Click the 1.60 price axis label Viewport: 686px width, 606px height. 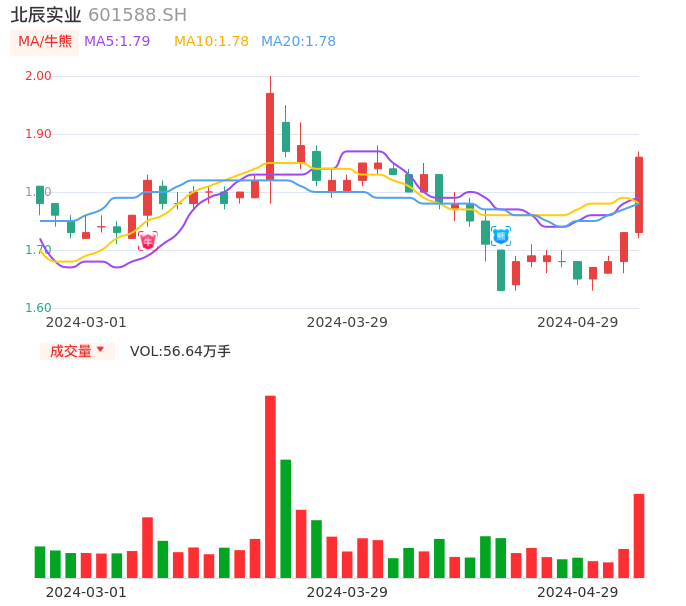[38, 308]
